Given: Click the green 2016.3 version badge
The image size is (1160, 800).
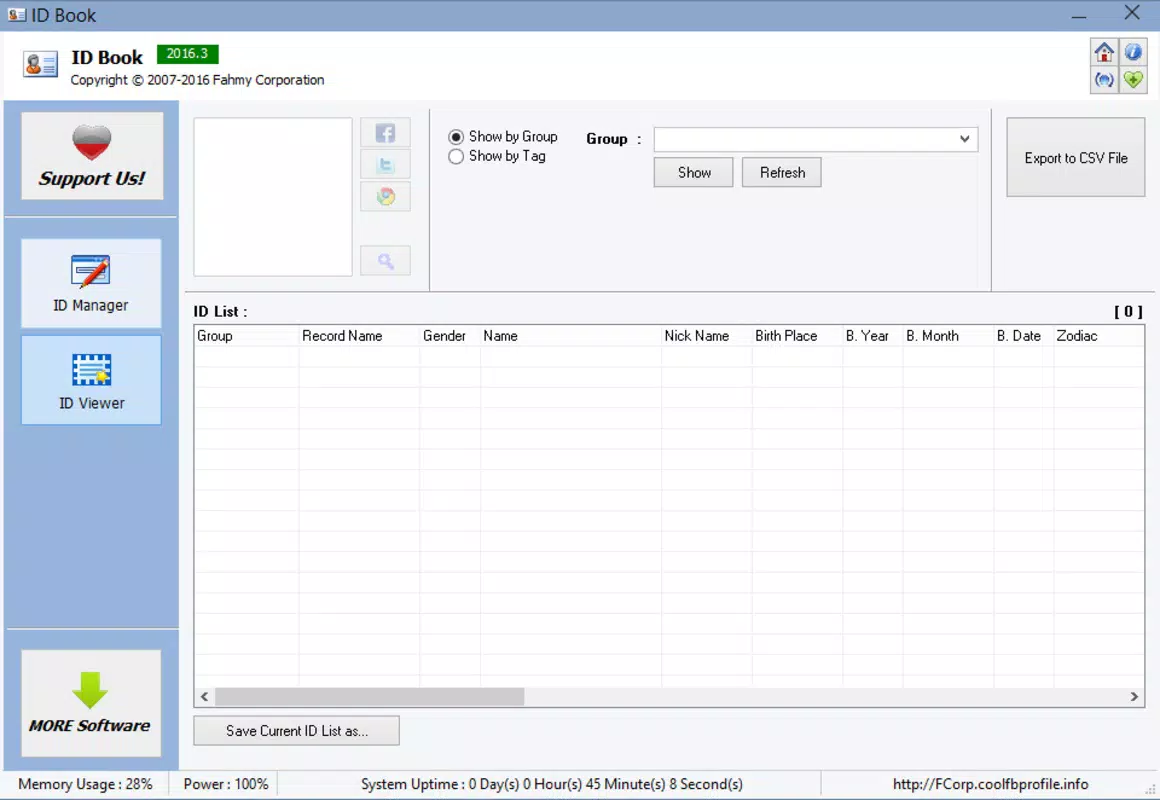Looking at the screenshot, I should click(187, 54).
